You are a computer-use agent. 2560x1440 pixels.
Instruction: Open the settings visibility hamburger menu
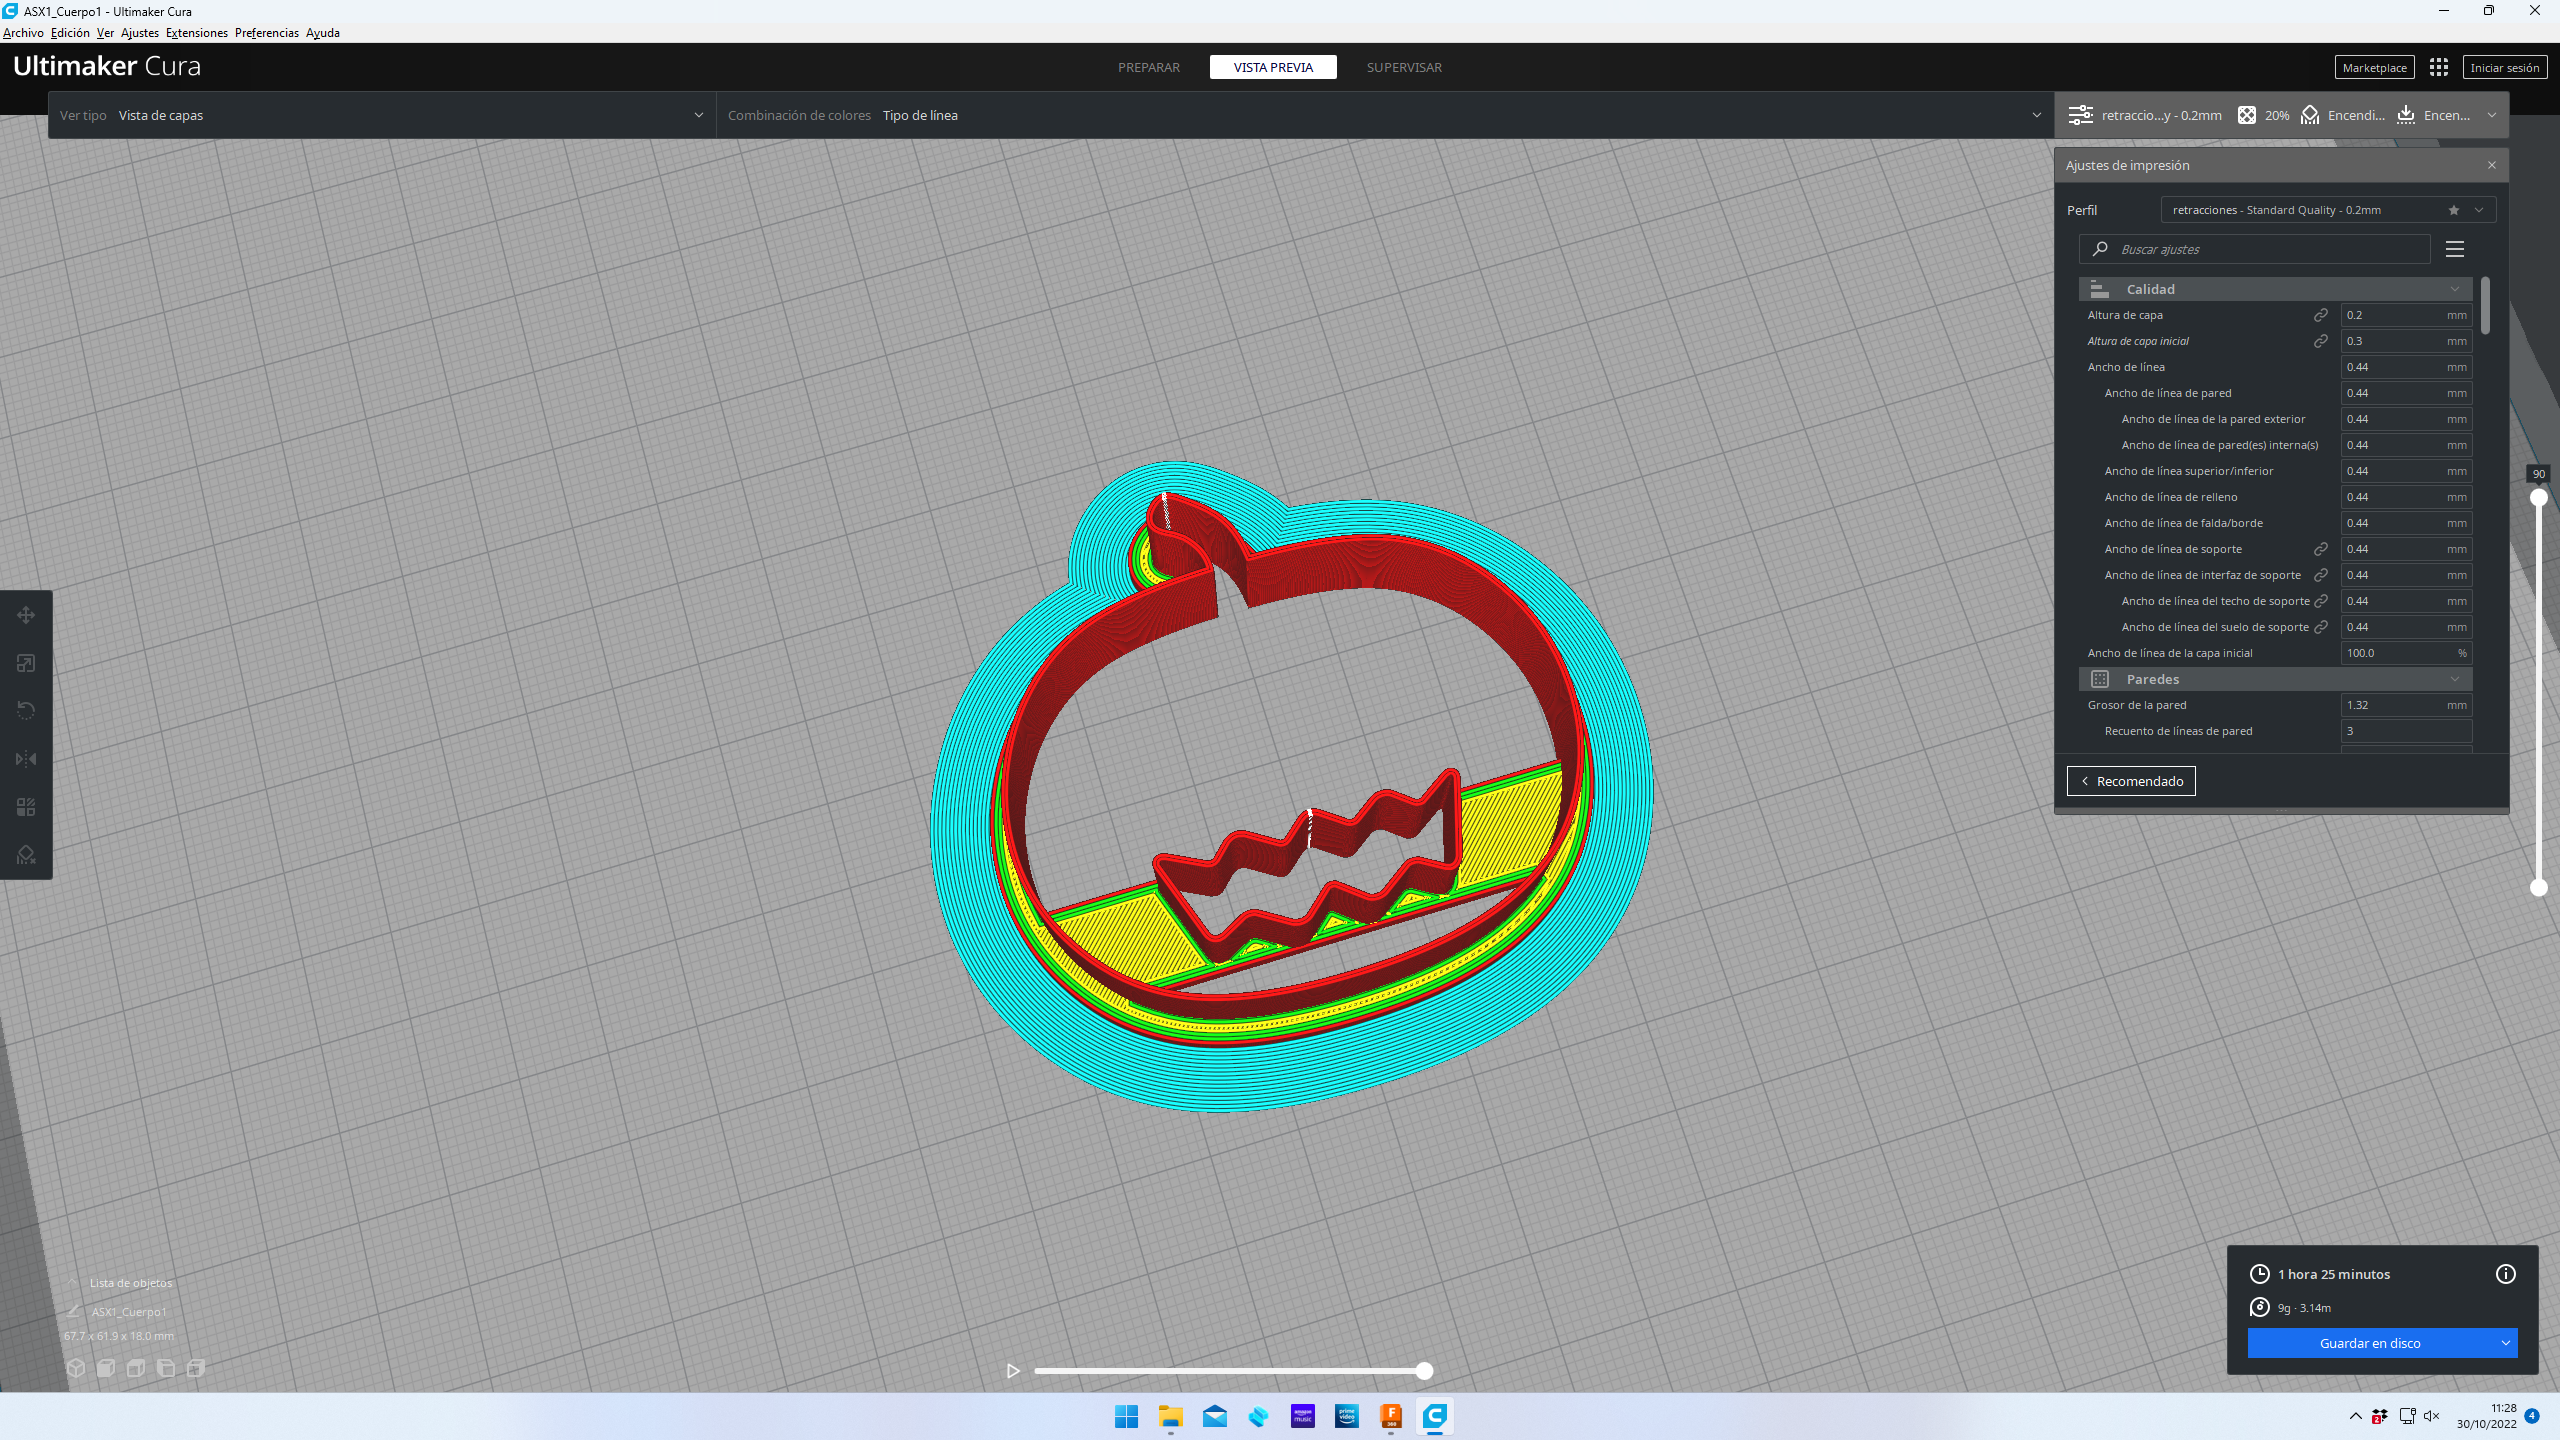(2454, 249)
